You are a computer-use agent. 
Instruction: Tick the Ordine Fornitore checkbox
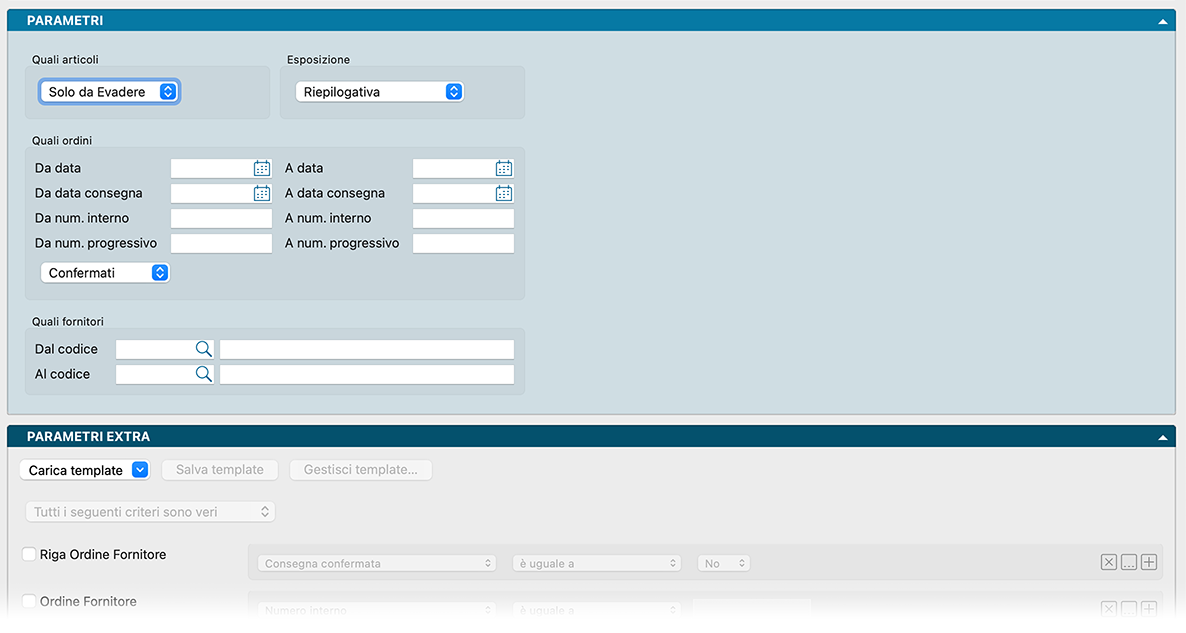29,602
